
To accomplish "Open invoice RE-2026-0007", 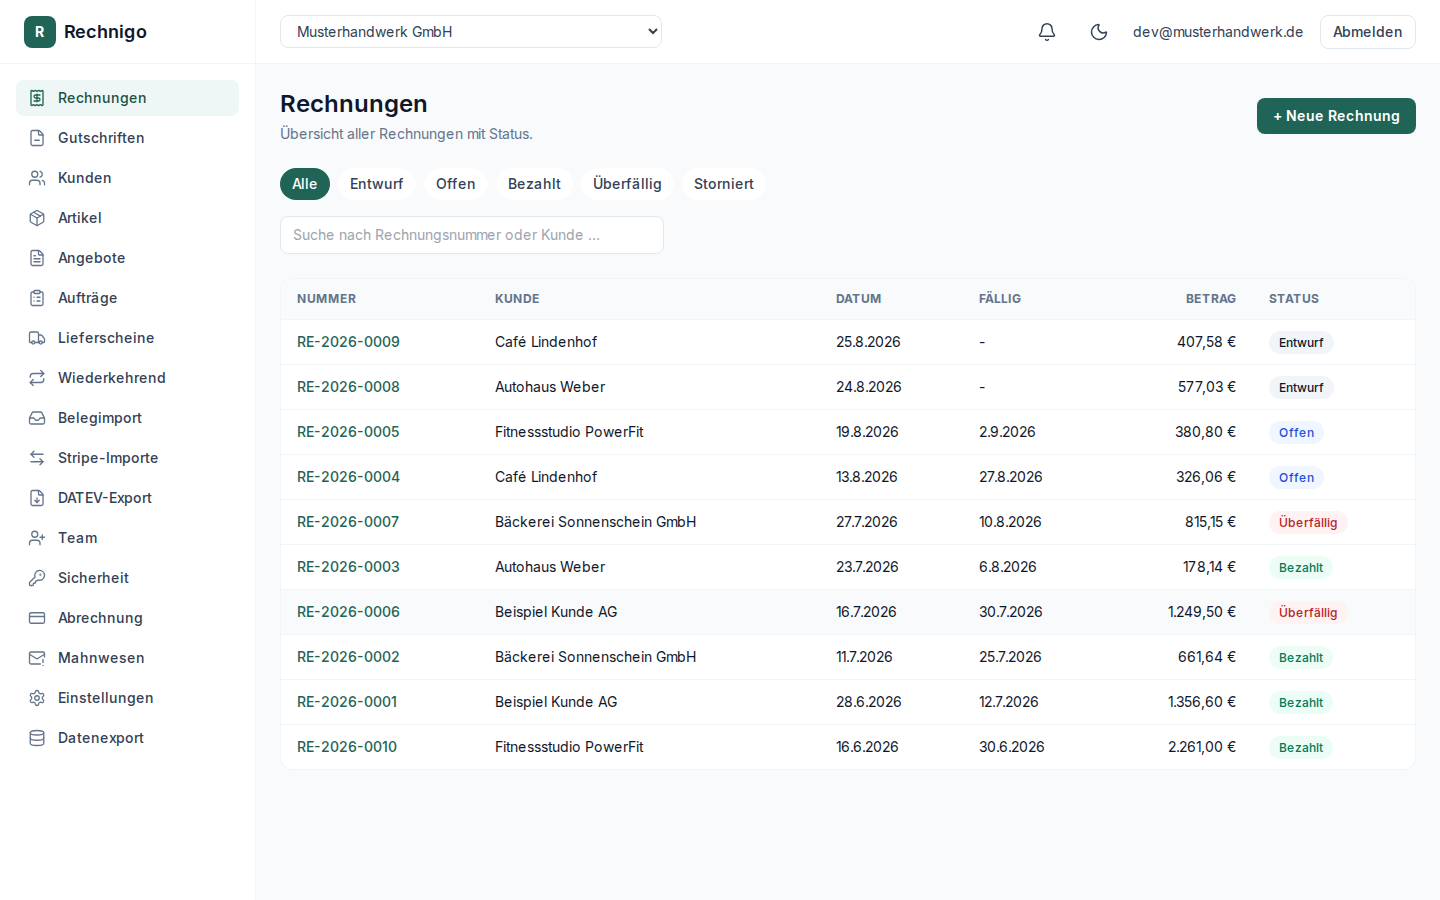I will [x=348, y=522].
